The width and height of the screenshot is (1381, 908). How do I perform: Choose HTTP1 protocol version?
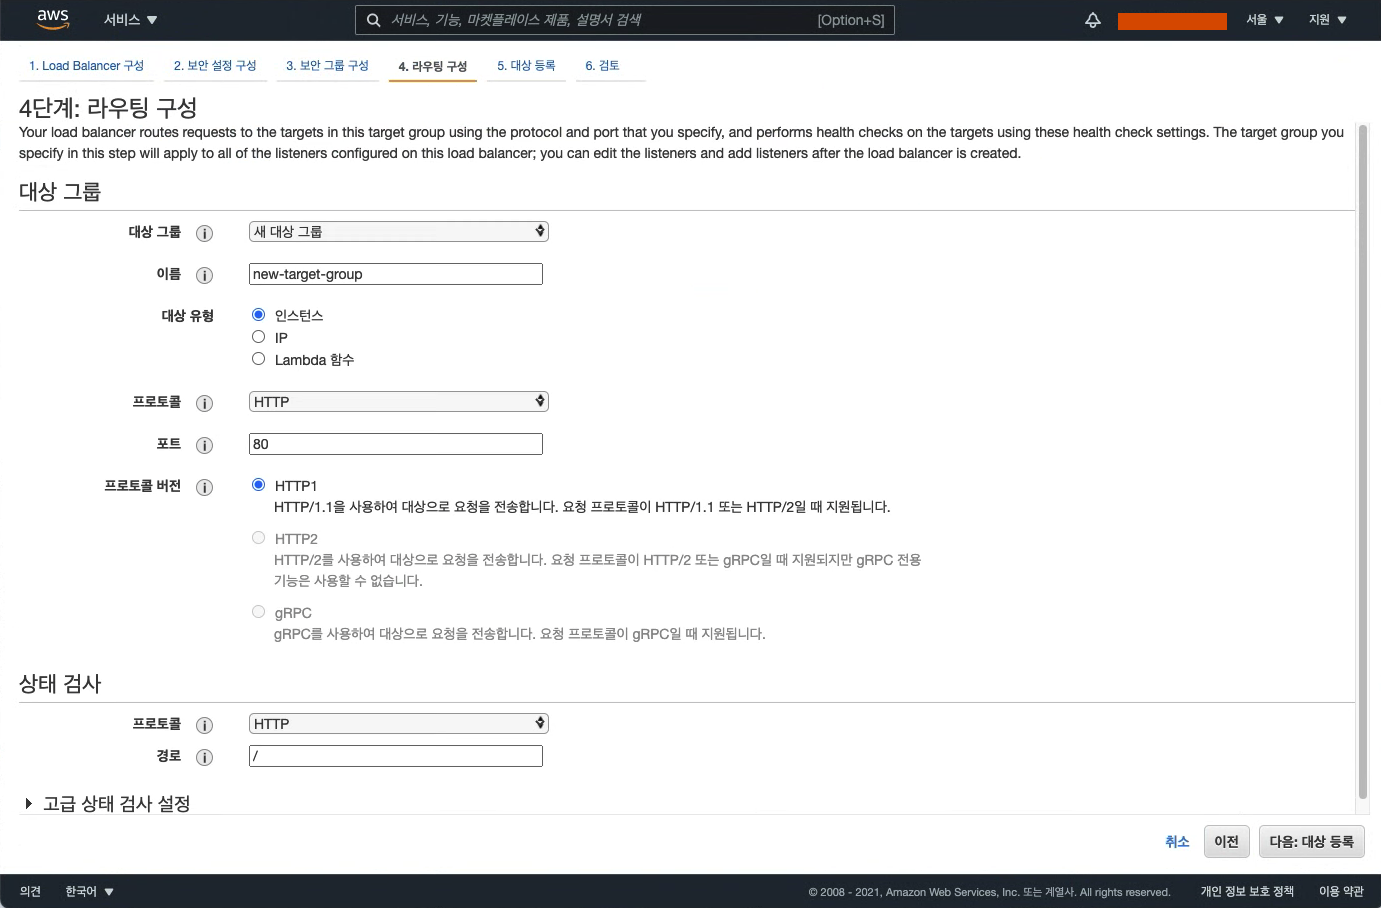[x=258, y=485]
